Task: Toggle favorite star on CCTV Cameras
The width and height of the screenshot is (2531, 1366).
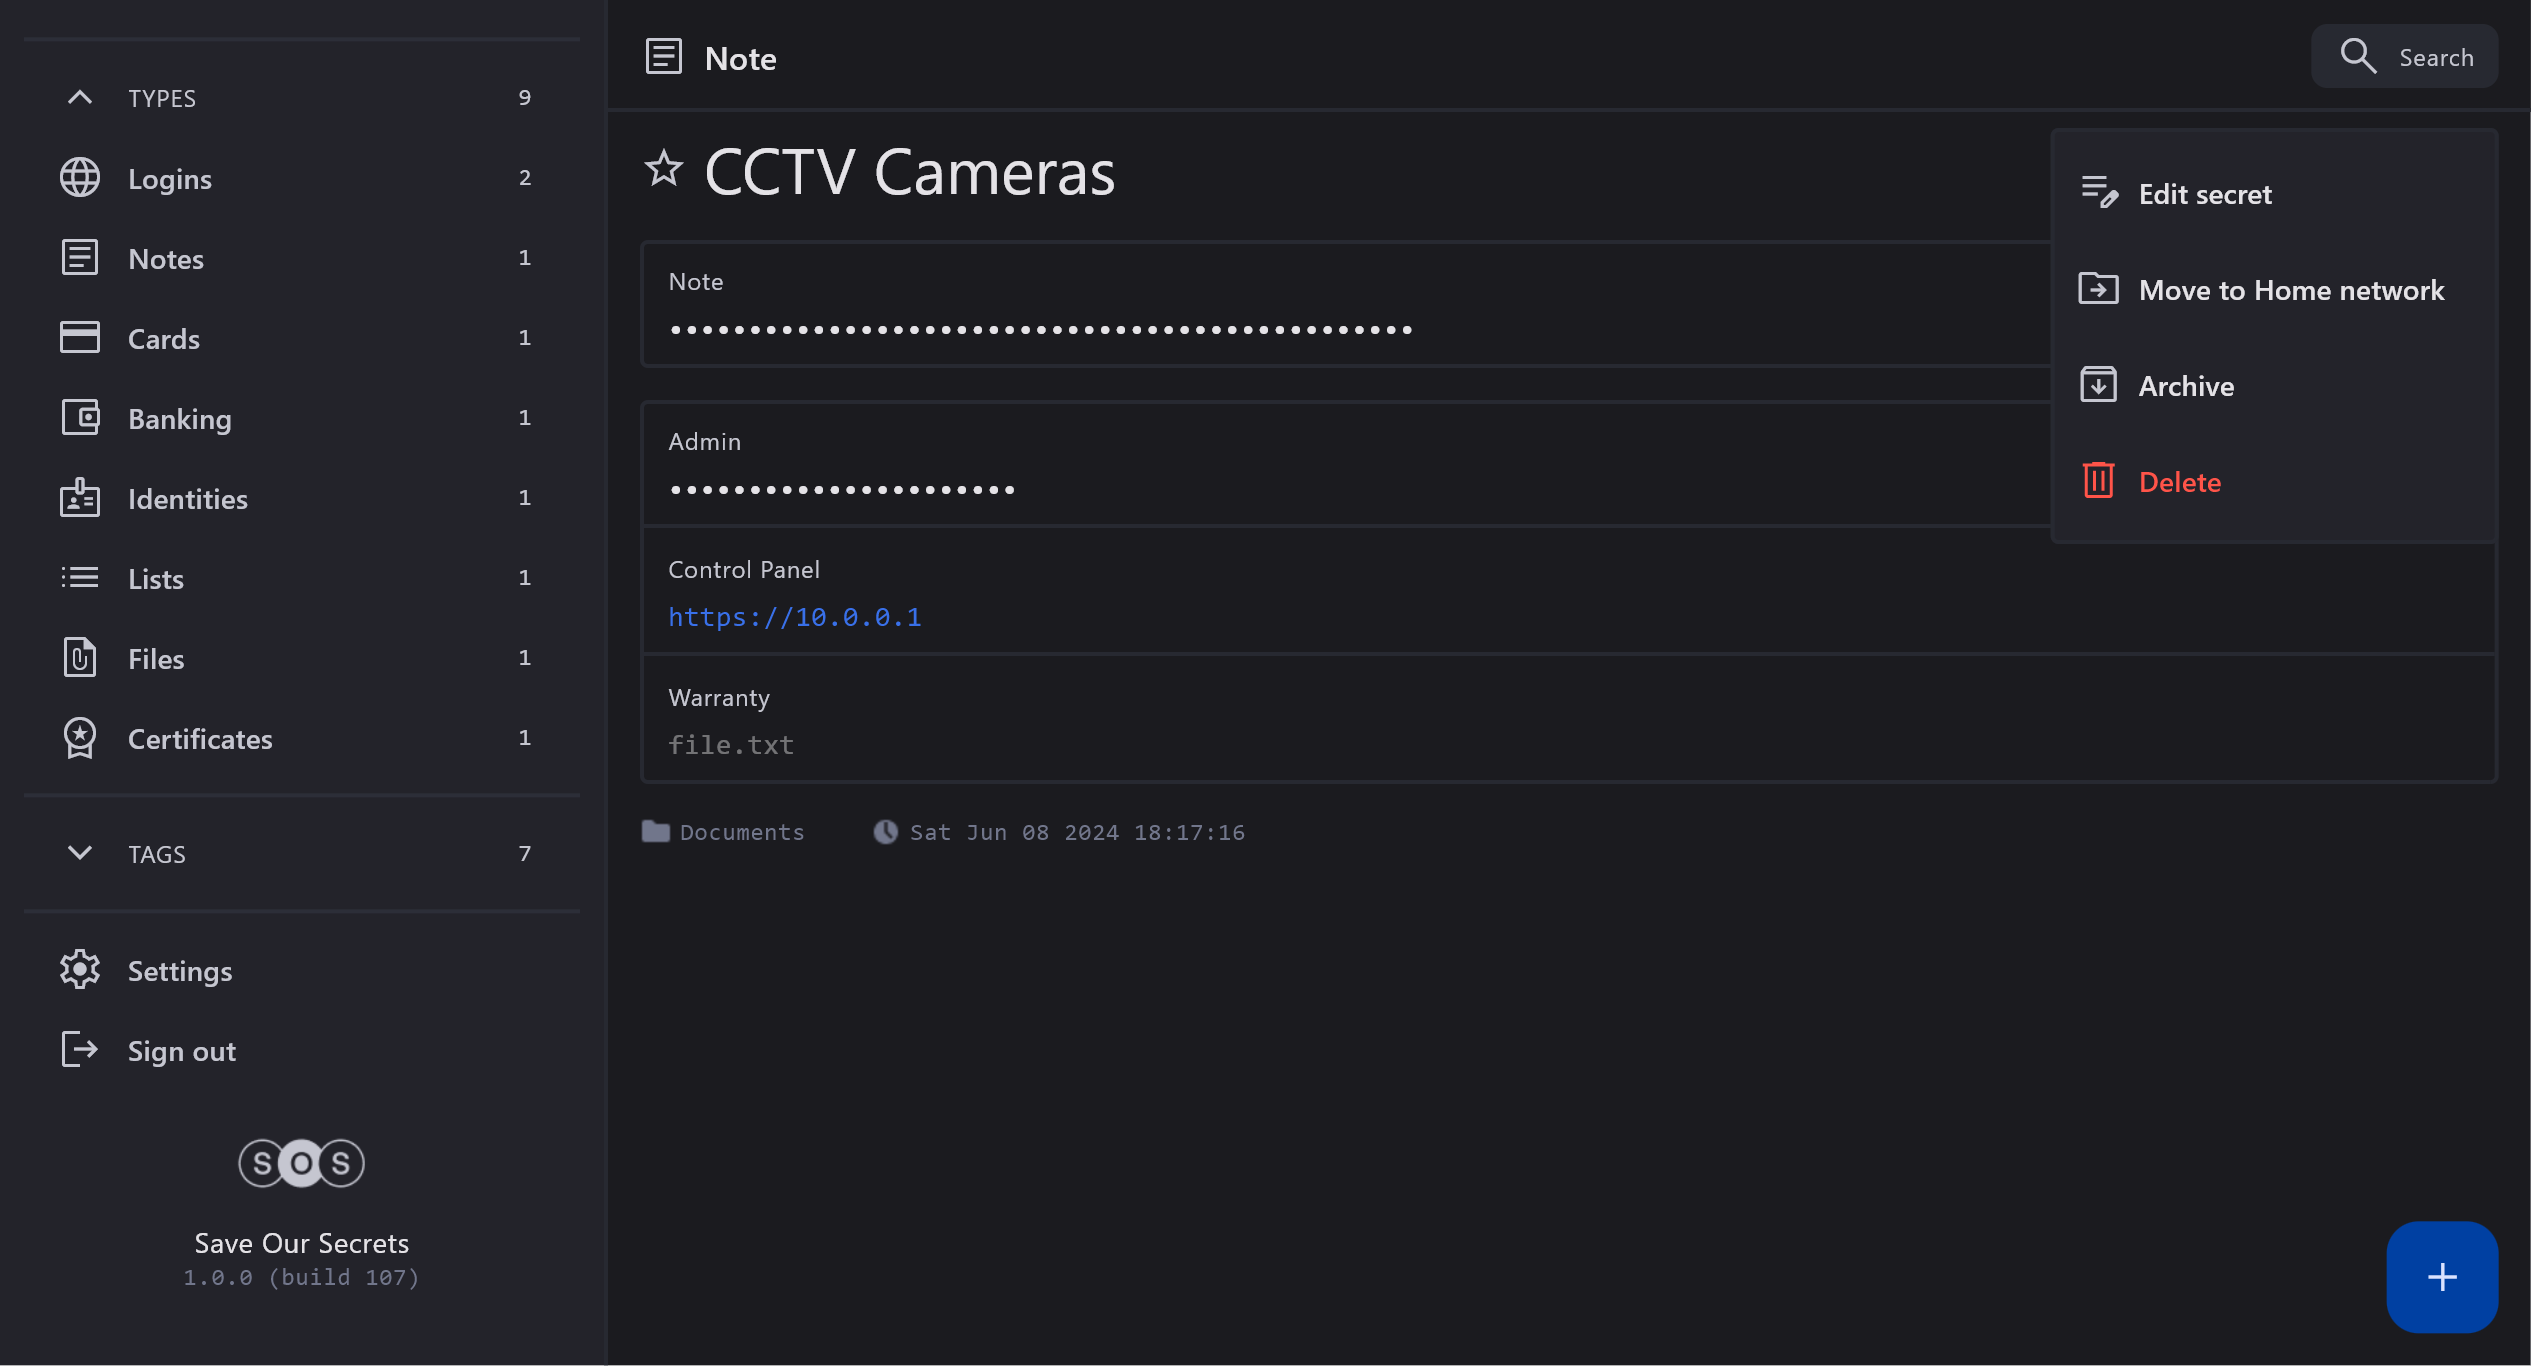Action: (x=663, y=170)
